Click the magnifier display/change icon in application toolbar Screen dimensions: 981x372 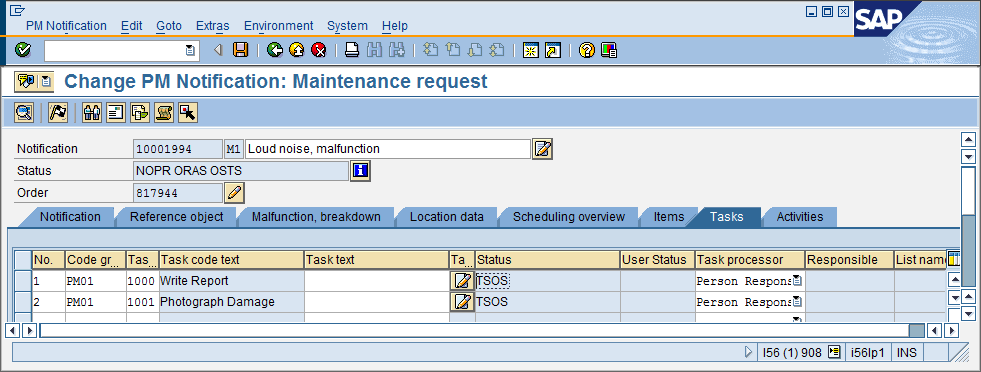click(24, 113)
